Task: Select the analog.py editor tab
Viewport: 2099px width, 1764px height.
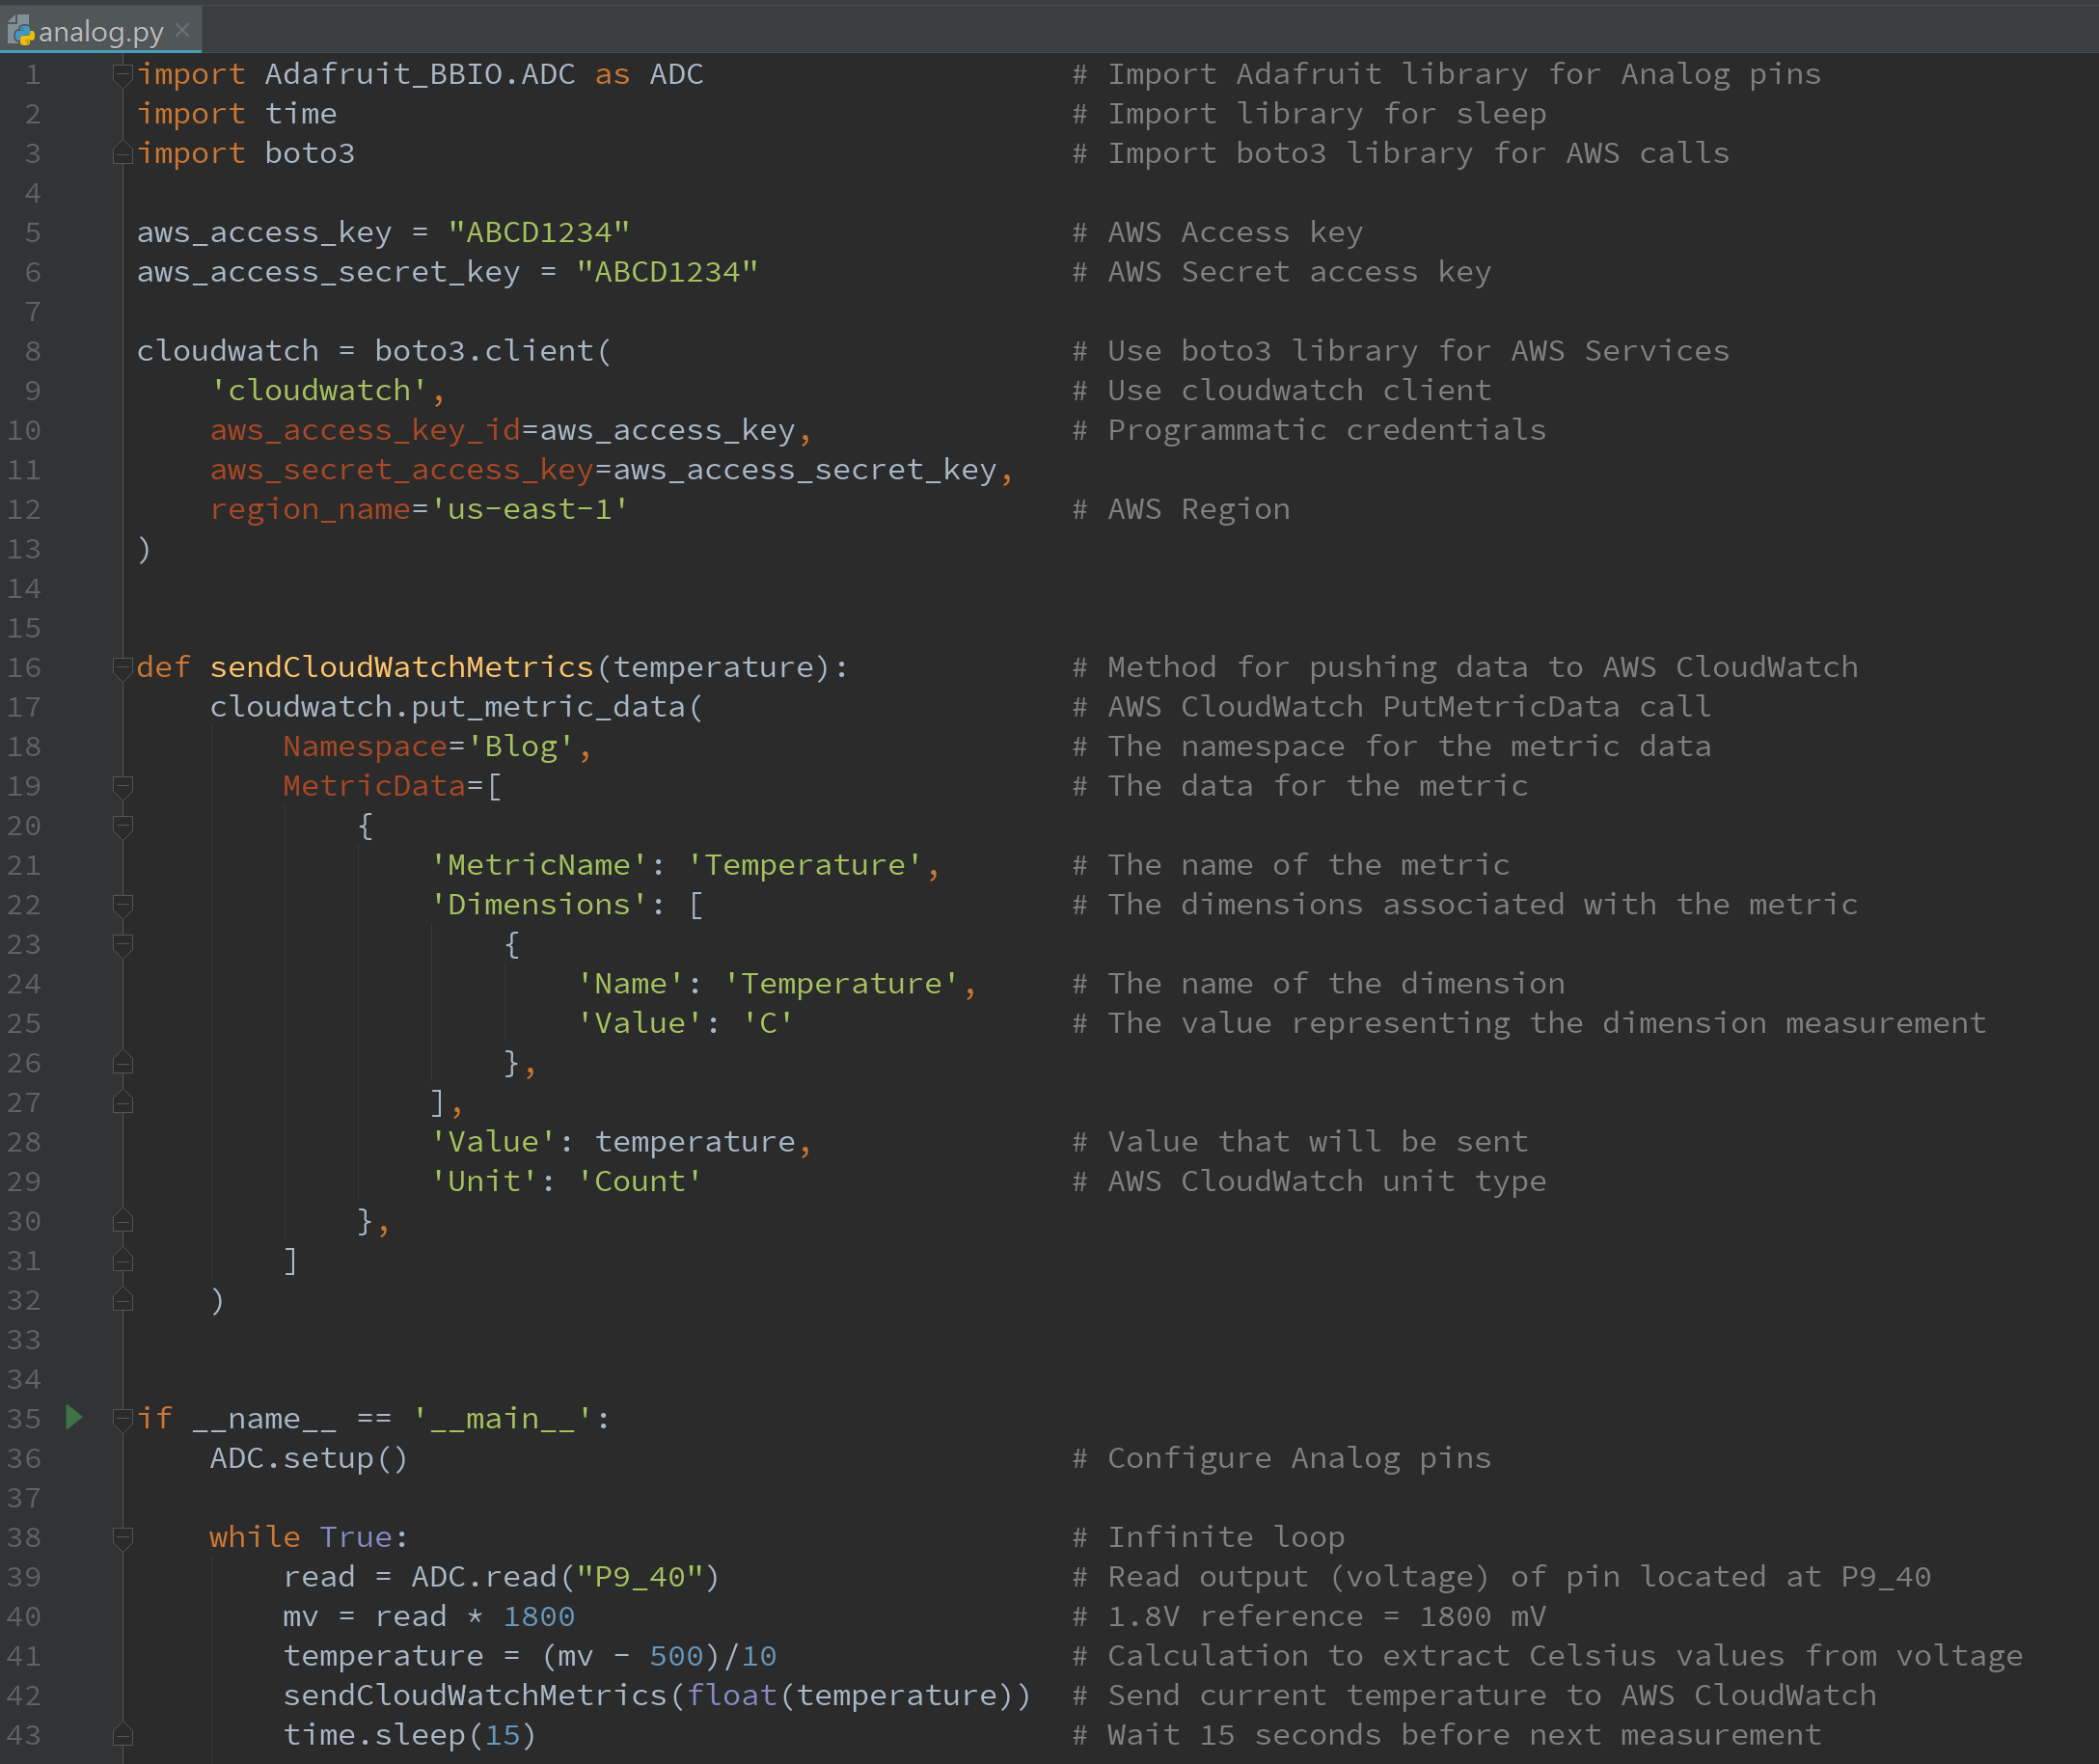Action: (x=100, y=31)
